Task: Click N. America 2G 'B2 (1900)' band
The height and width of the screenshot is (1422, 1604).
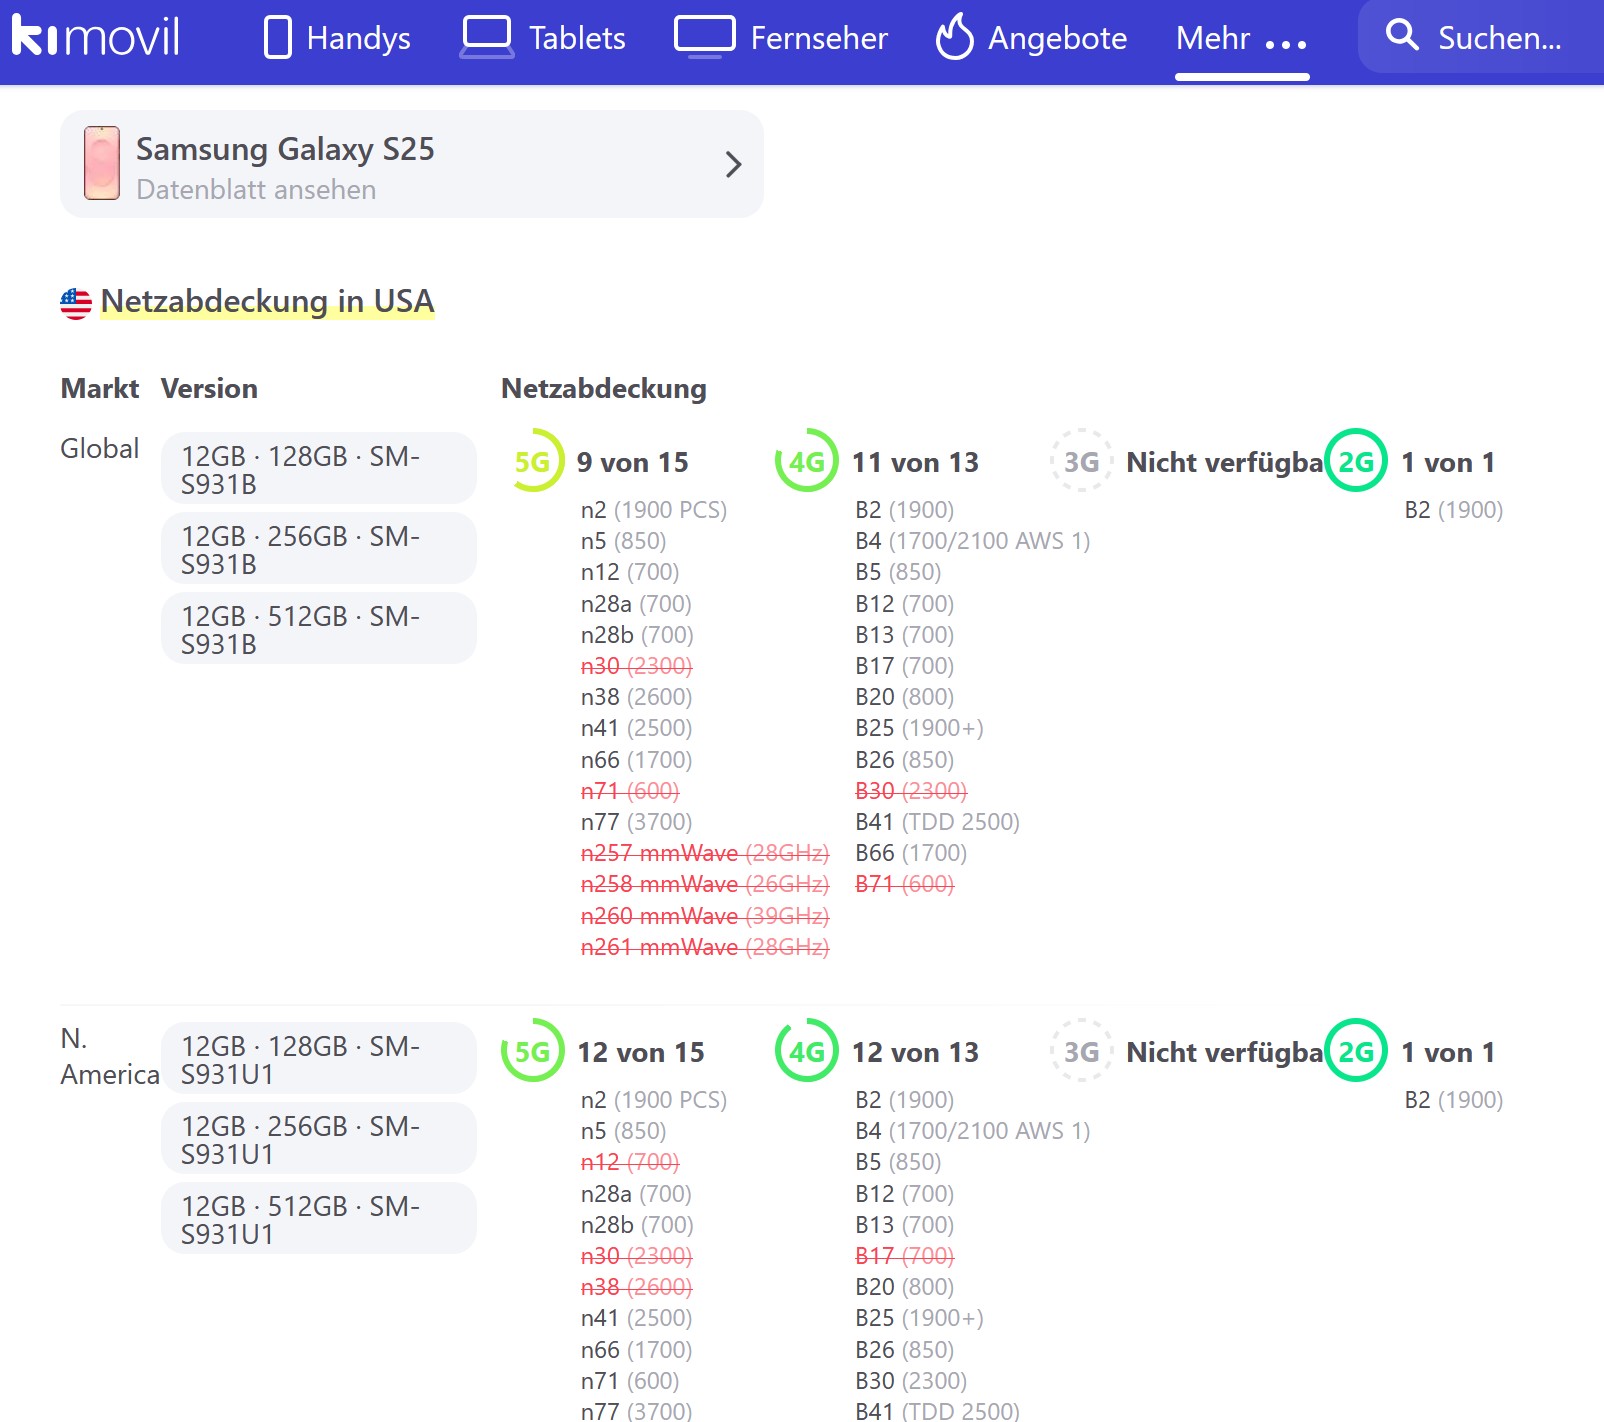Action: click(x=1454, y=1100)
